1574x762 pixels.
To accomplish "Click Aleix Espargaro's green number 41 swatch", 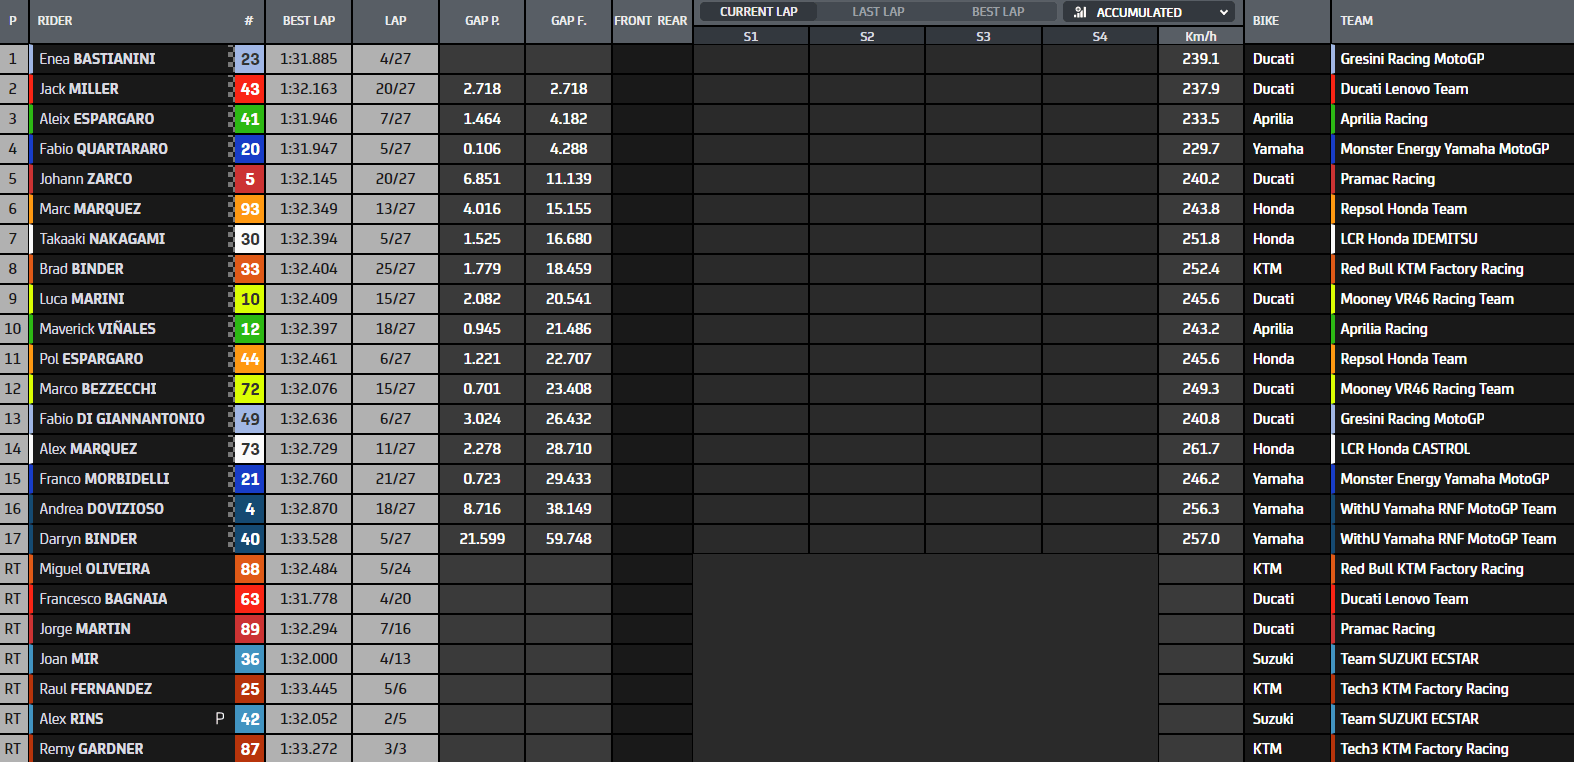I will click(x=250, y=119).
